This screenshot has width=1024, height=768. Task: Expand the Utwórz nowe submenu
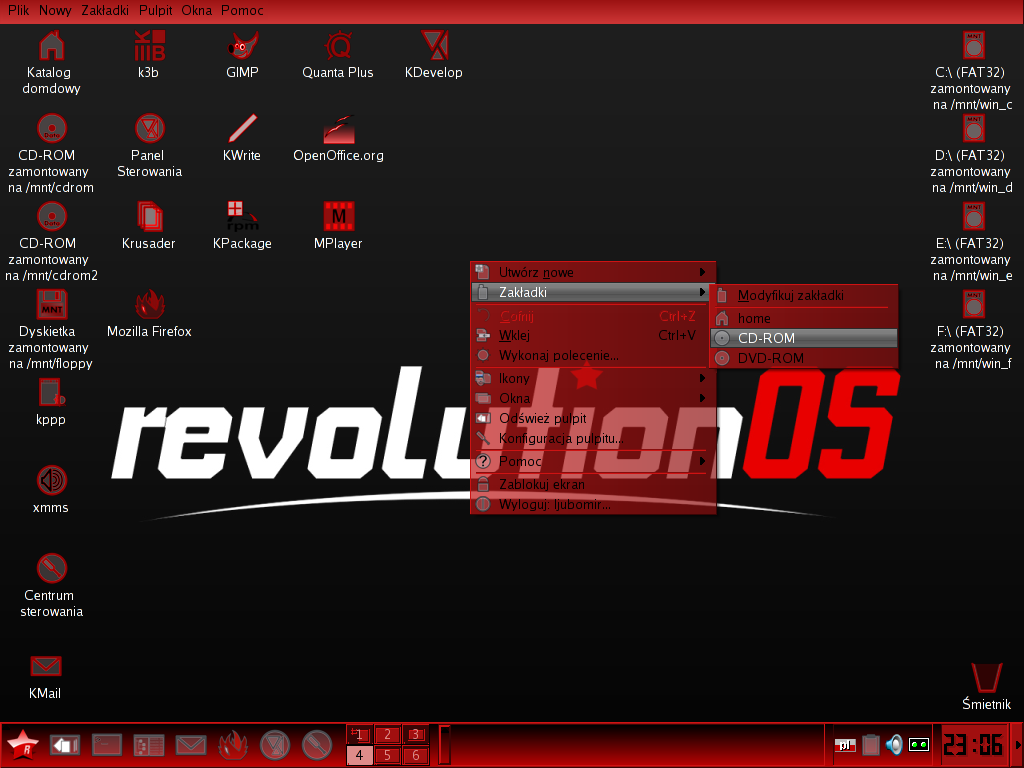(592, 272)
